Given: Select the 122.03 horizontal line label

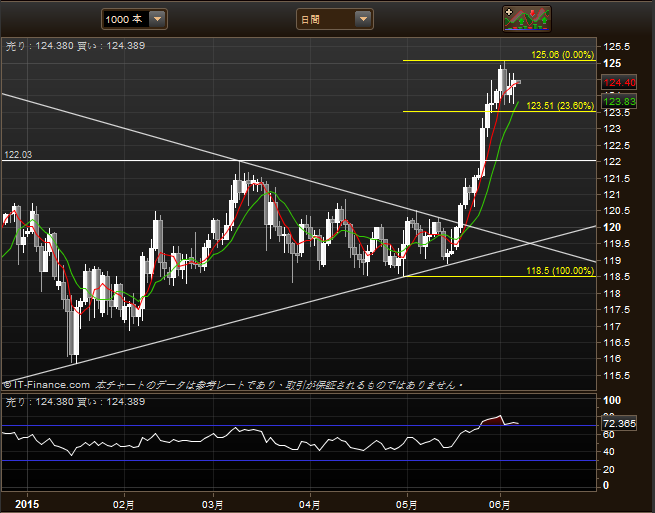Looking at the screenshot, I should pyautogui.click(x=18, y=155).
